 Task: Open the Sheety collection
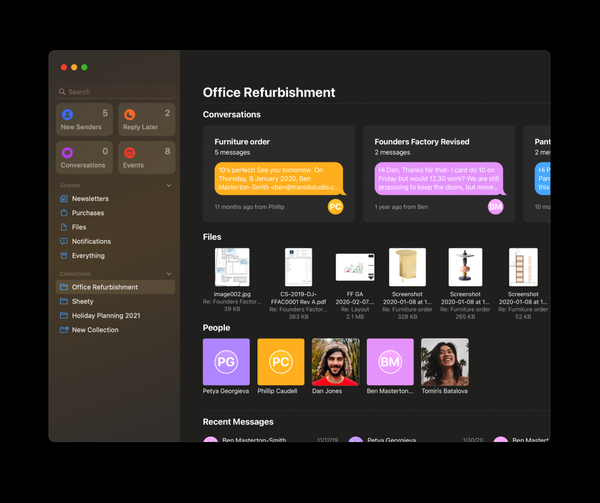pos(82,301)
